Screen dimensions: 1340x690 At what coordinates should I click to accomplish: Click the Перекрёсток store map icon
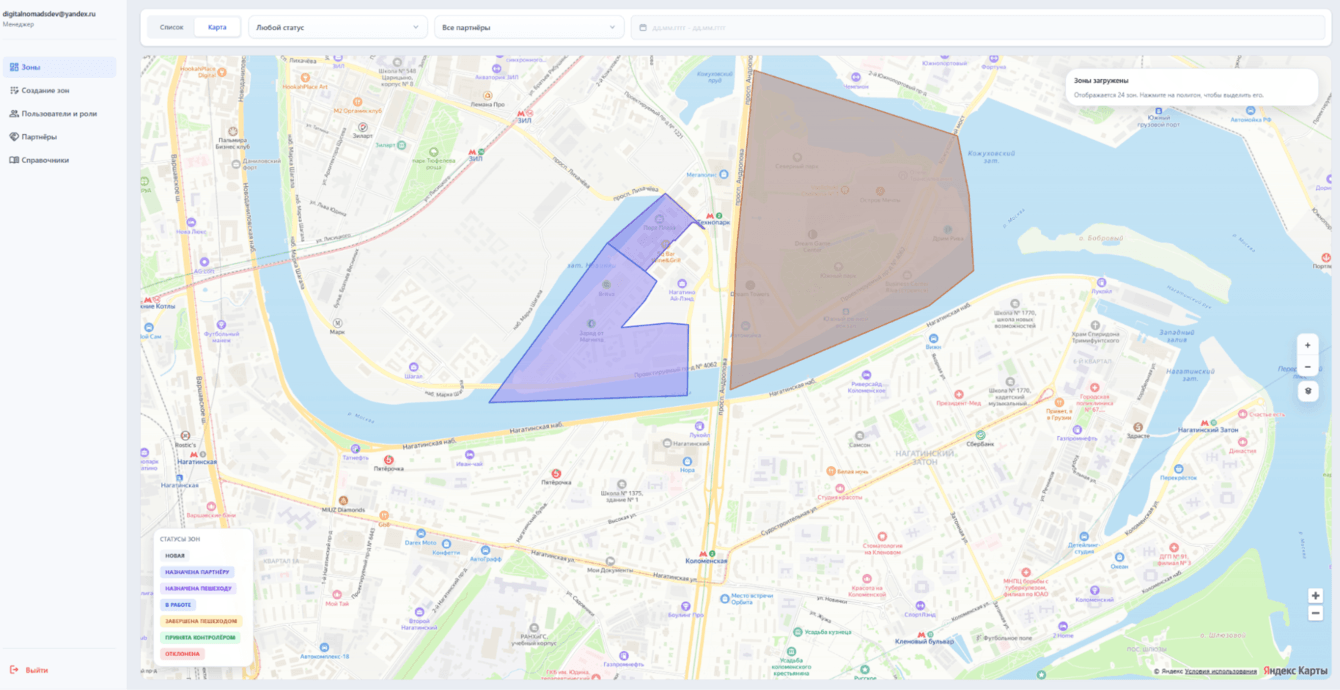coord(1178,469)
